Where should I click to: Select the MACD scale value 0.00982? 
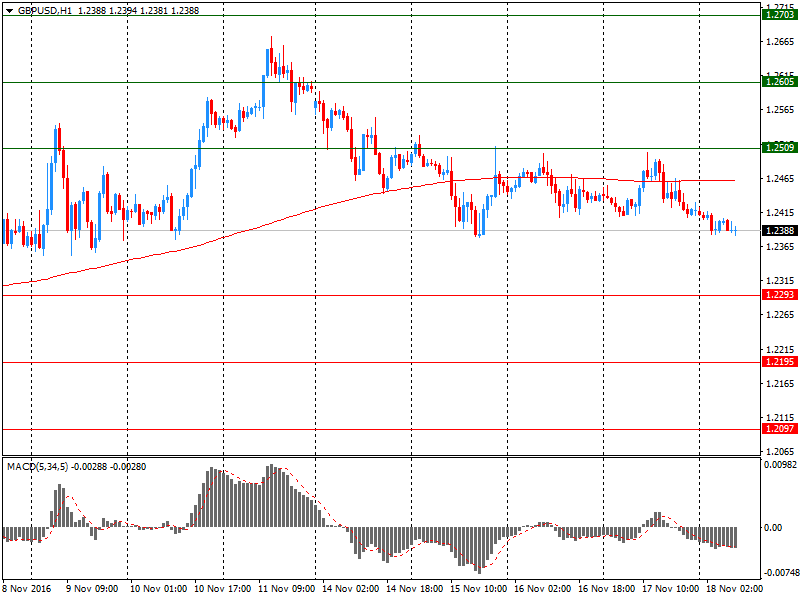(x=781, y=465)
